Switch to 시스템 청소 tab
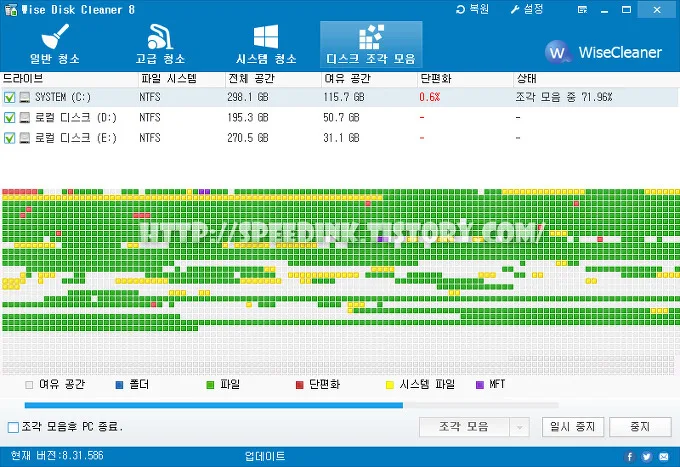The width and height of the screenshot is (680, 467). tap(266, 45)
